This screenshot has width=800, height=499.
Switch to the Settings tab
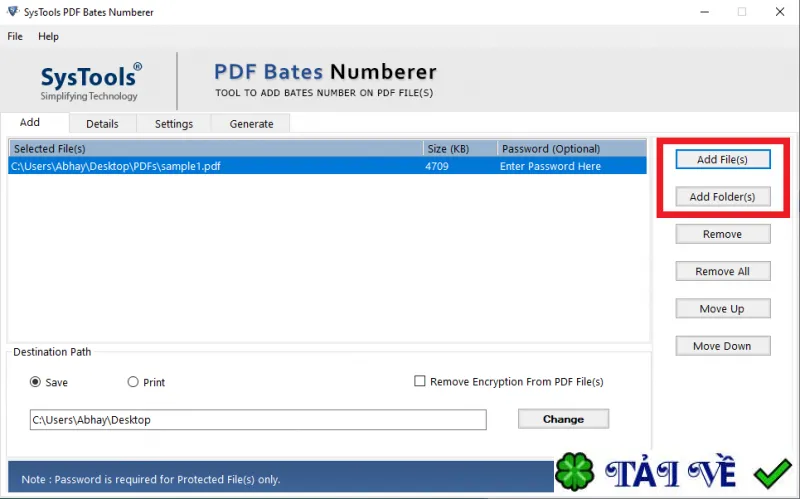[x=174, y=123]
